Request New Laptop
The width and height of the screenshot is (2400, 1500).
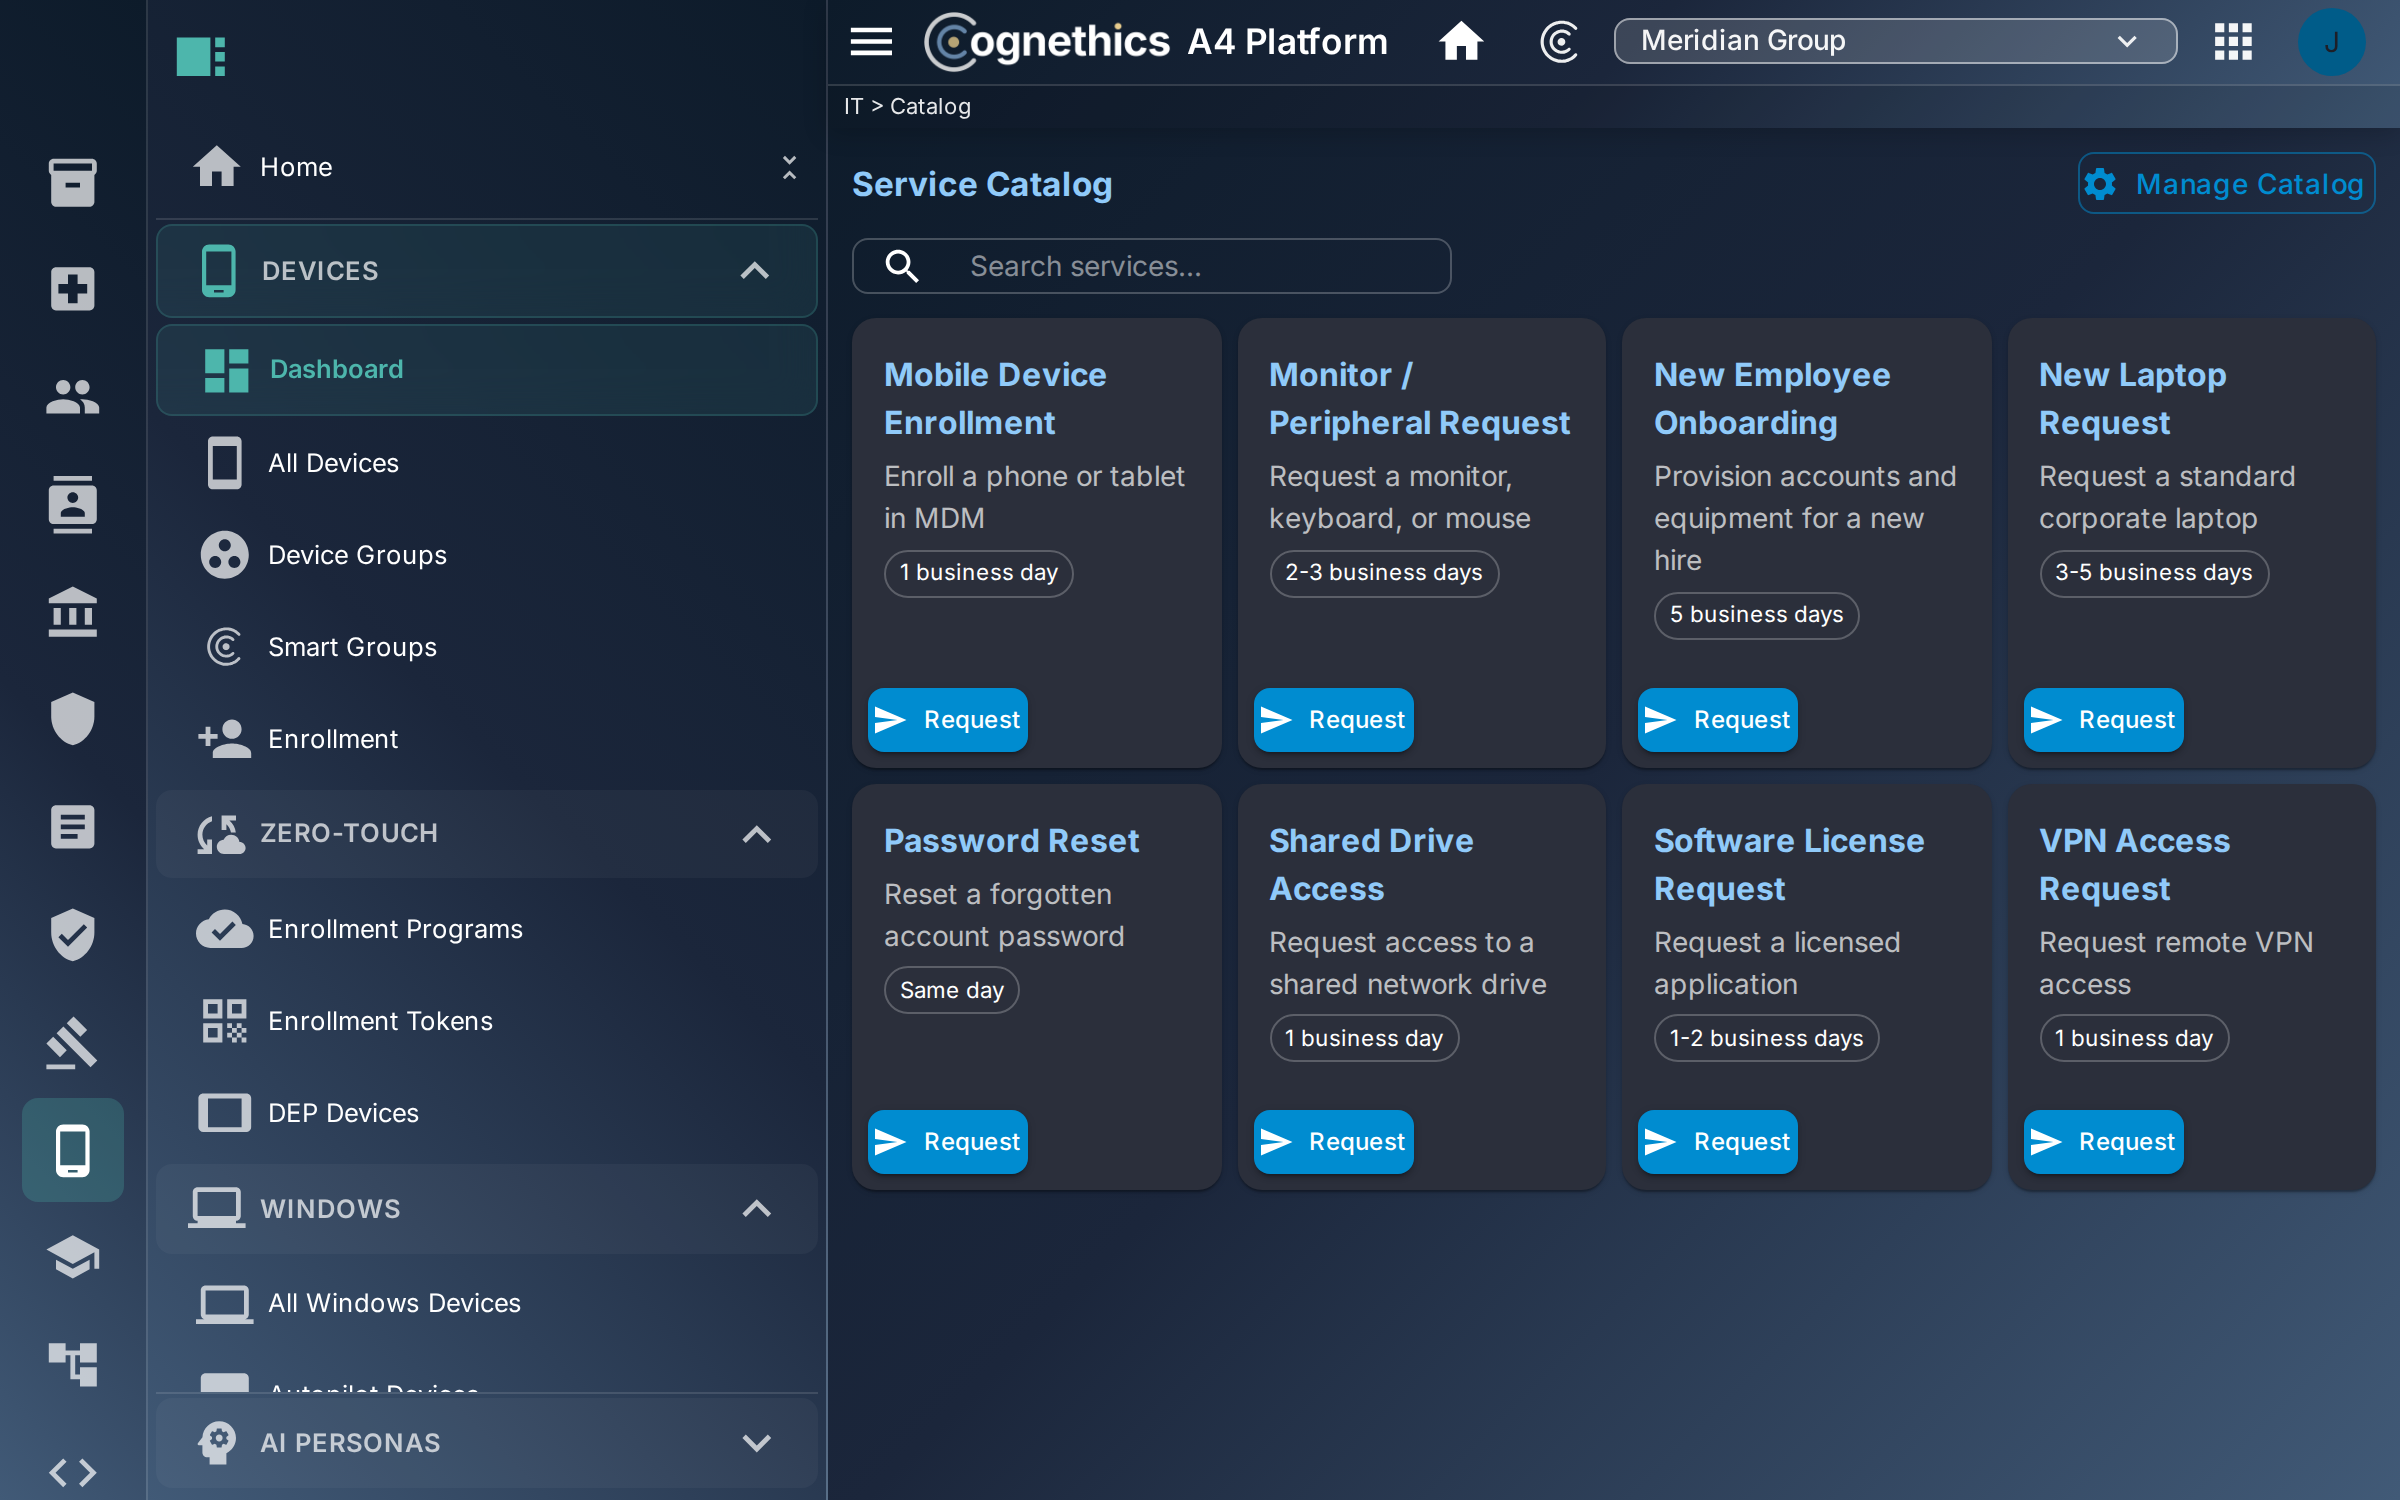[x=2103, y=720]
